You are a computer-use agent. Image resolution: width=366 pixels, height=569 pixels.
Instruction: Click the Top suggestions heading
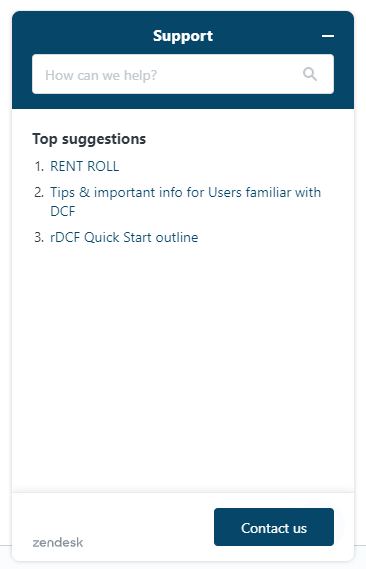(89, 139)
